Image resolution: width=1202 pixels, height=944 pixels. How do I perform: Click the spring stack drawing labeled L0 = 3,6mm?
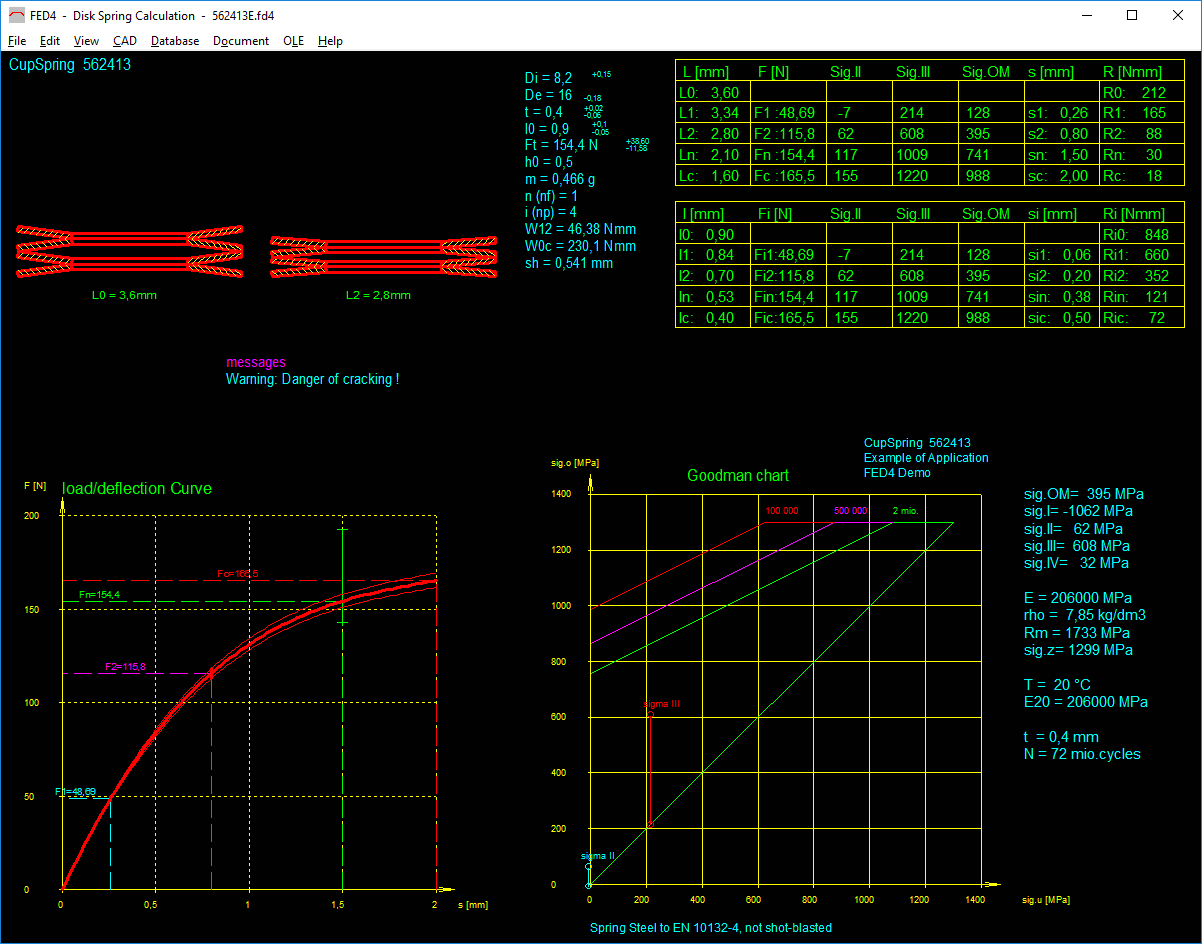[x=129, y=251]
